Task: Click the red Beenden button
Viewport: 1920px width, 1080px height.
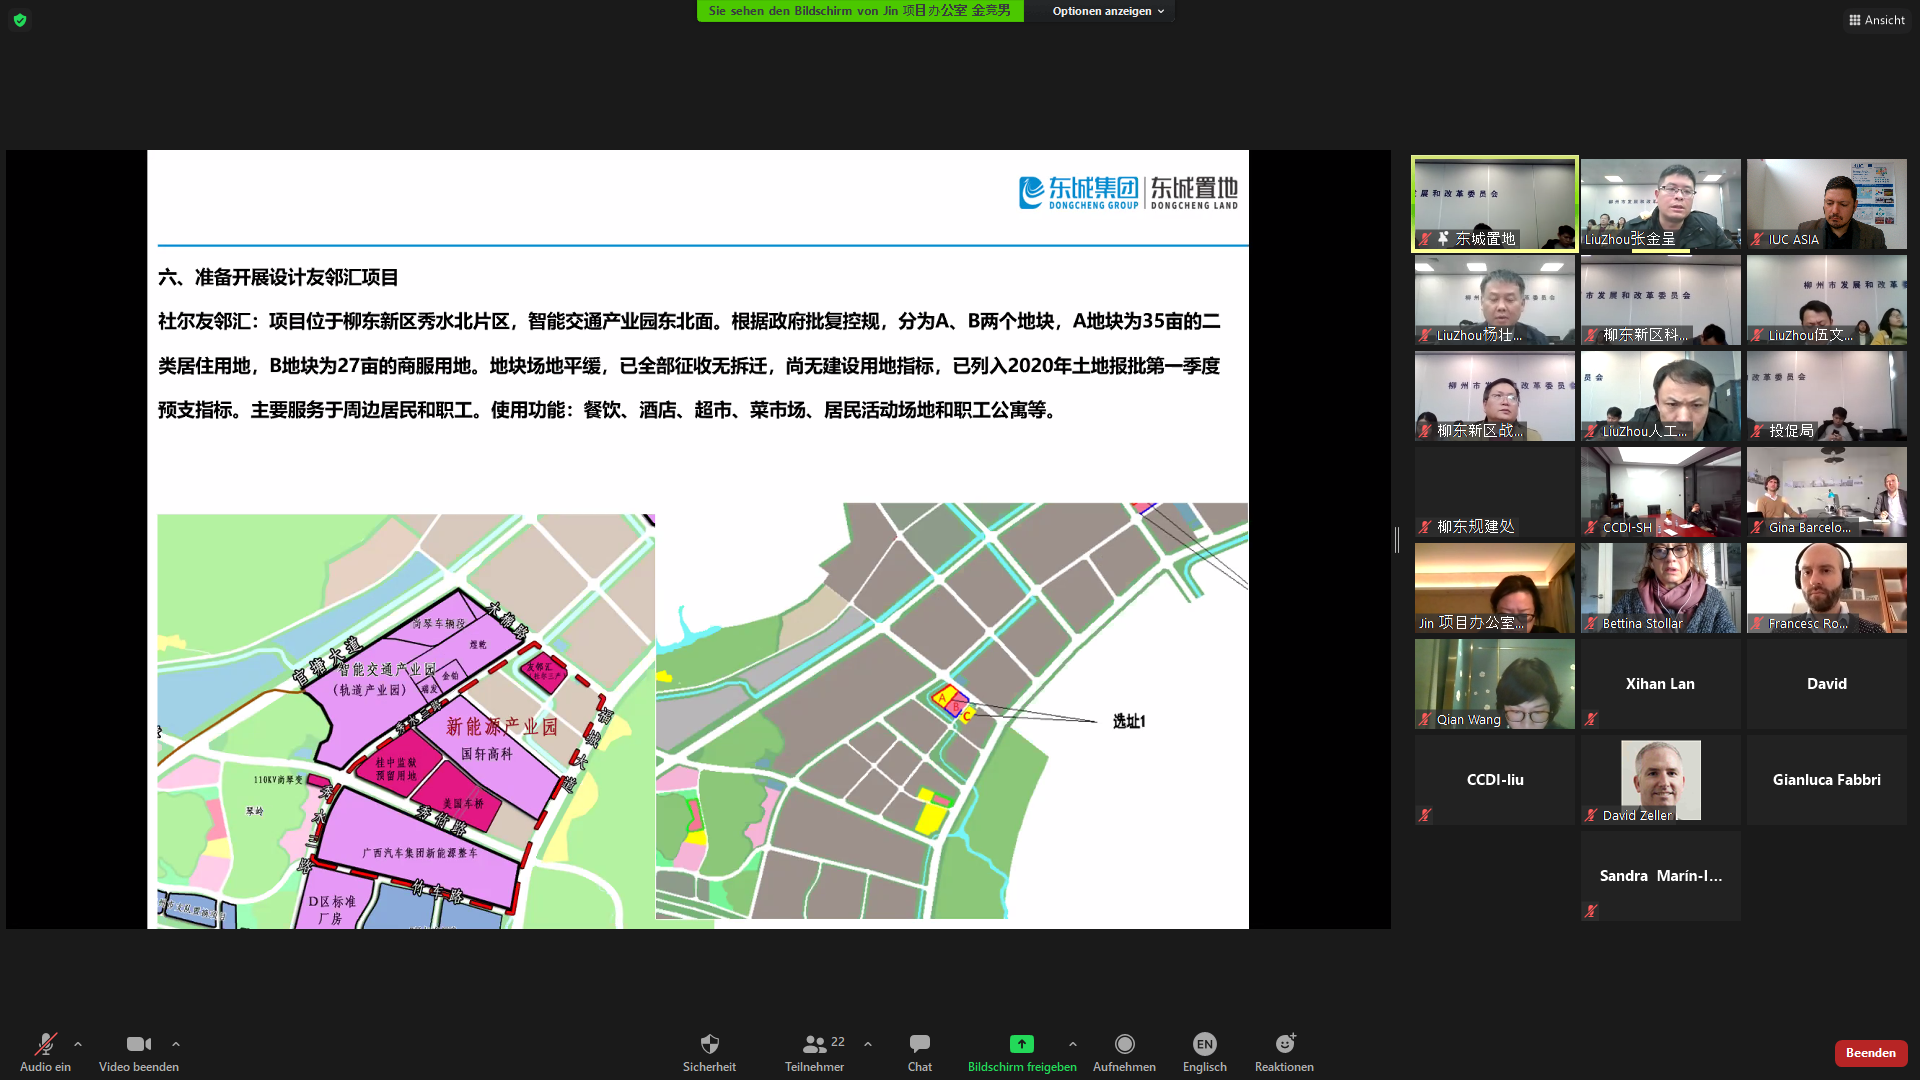Action: pos(1870,1053)
